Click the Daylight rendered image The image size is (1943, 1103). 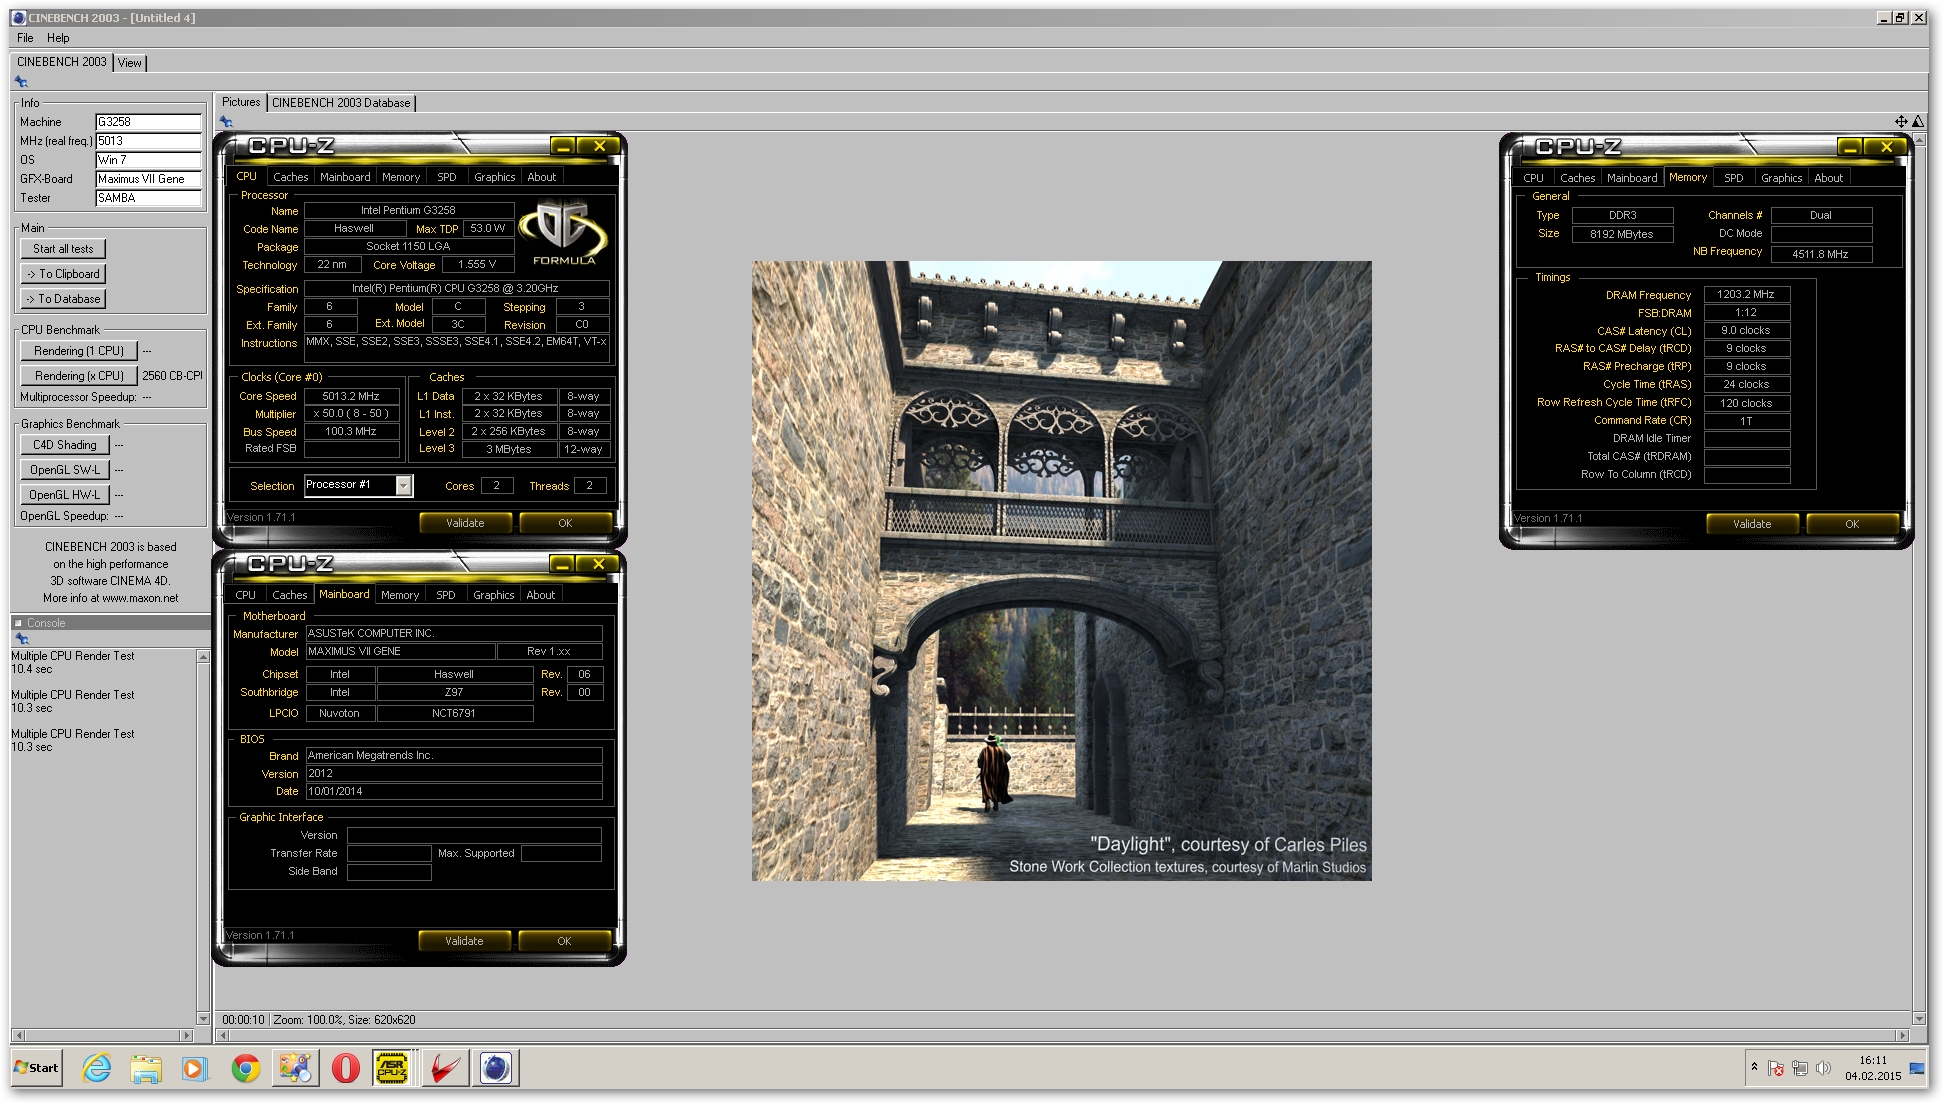(x=1062, y=571)
